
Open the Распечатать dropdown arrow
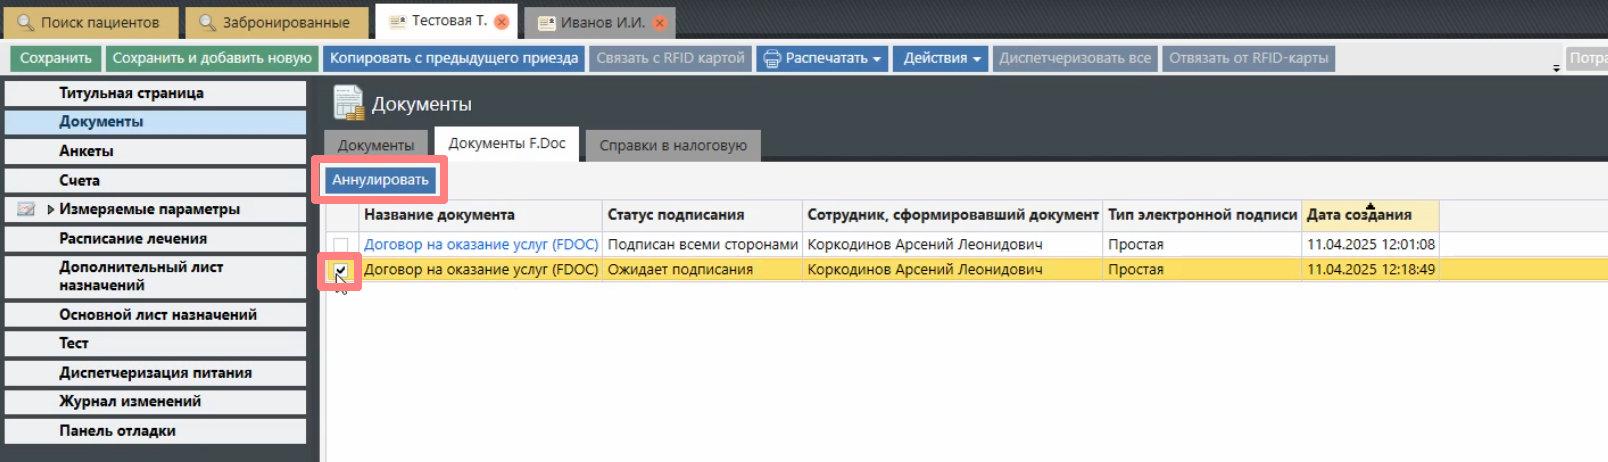click(877, 59)
